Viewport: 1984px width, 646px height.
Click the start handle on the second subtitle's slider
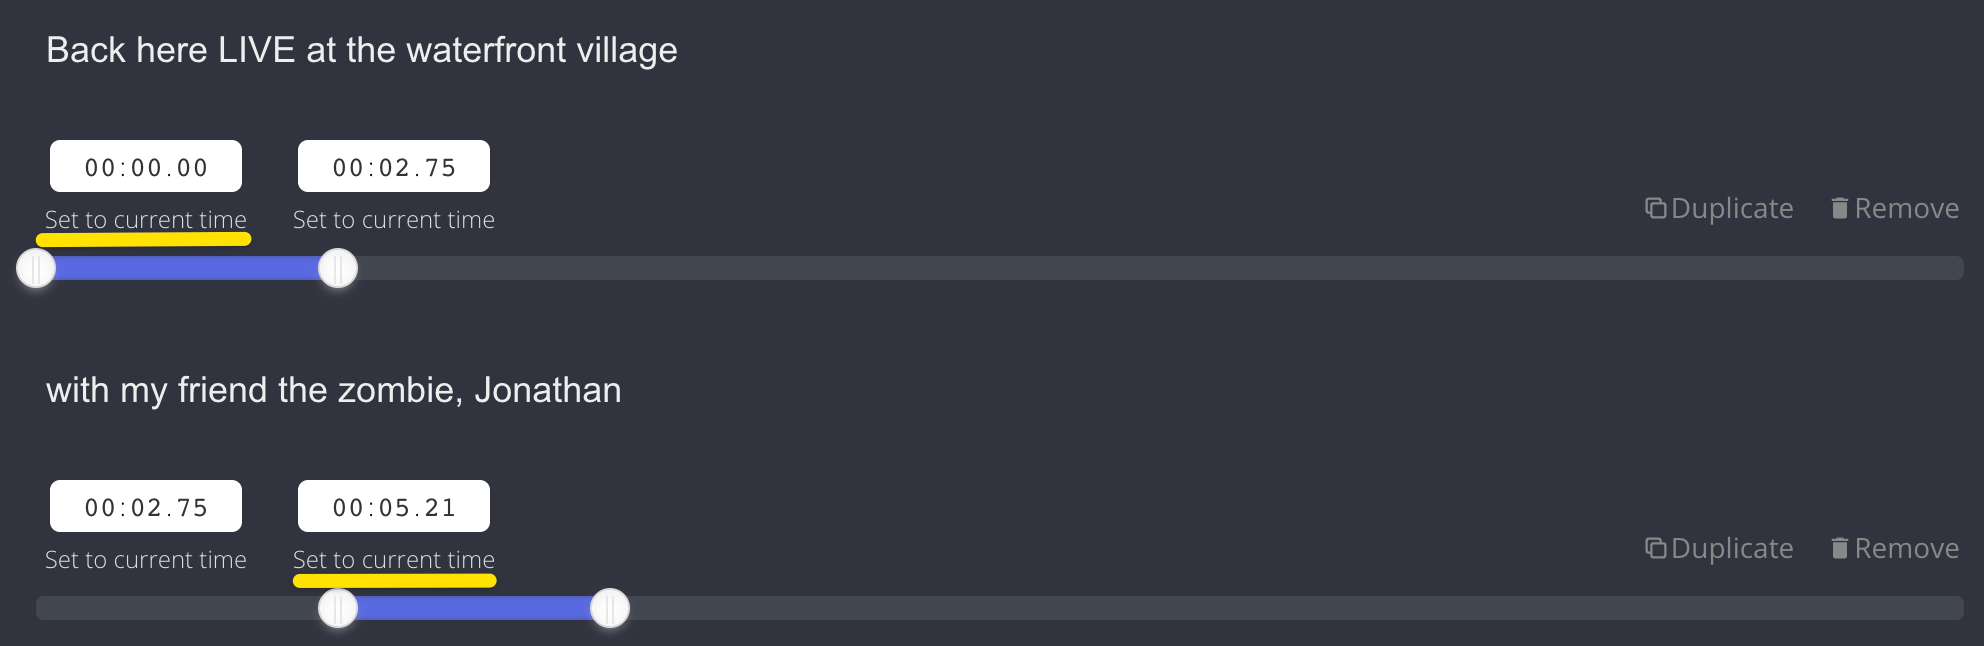point(338,608)
